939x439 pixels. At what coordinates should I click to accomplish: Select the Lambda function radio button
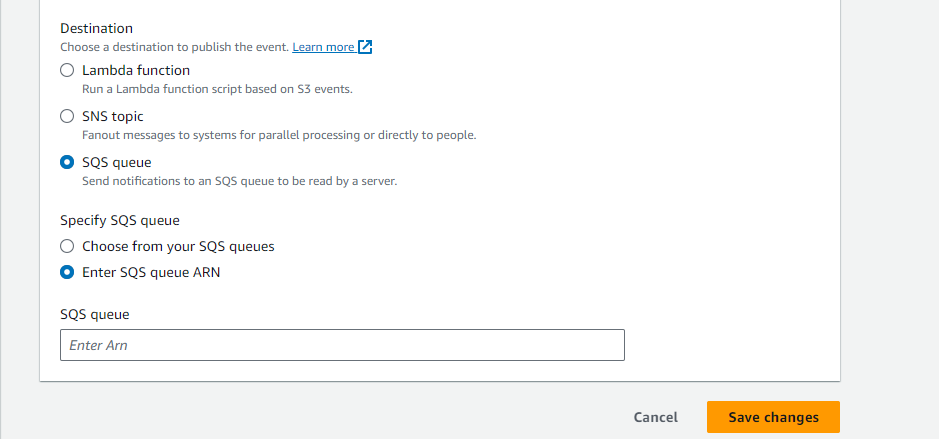pyautogui.click(x=67, y=71)
